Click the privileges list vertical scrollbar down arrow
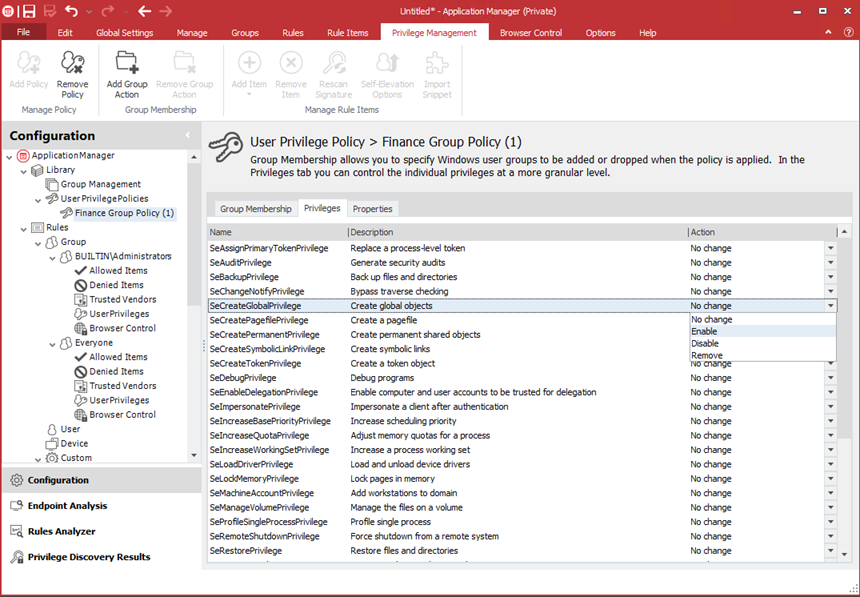Screen dimensions: 860x597 pyautogui.click(x=845, y=554)
